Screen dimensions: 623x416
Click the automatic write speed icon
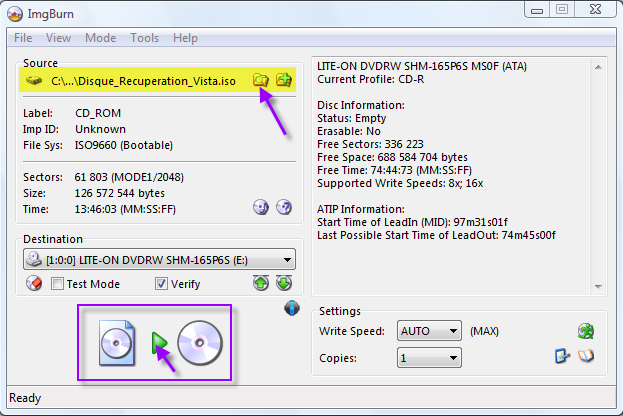tap(586, 331)
